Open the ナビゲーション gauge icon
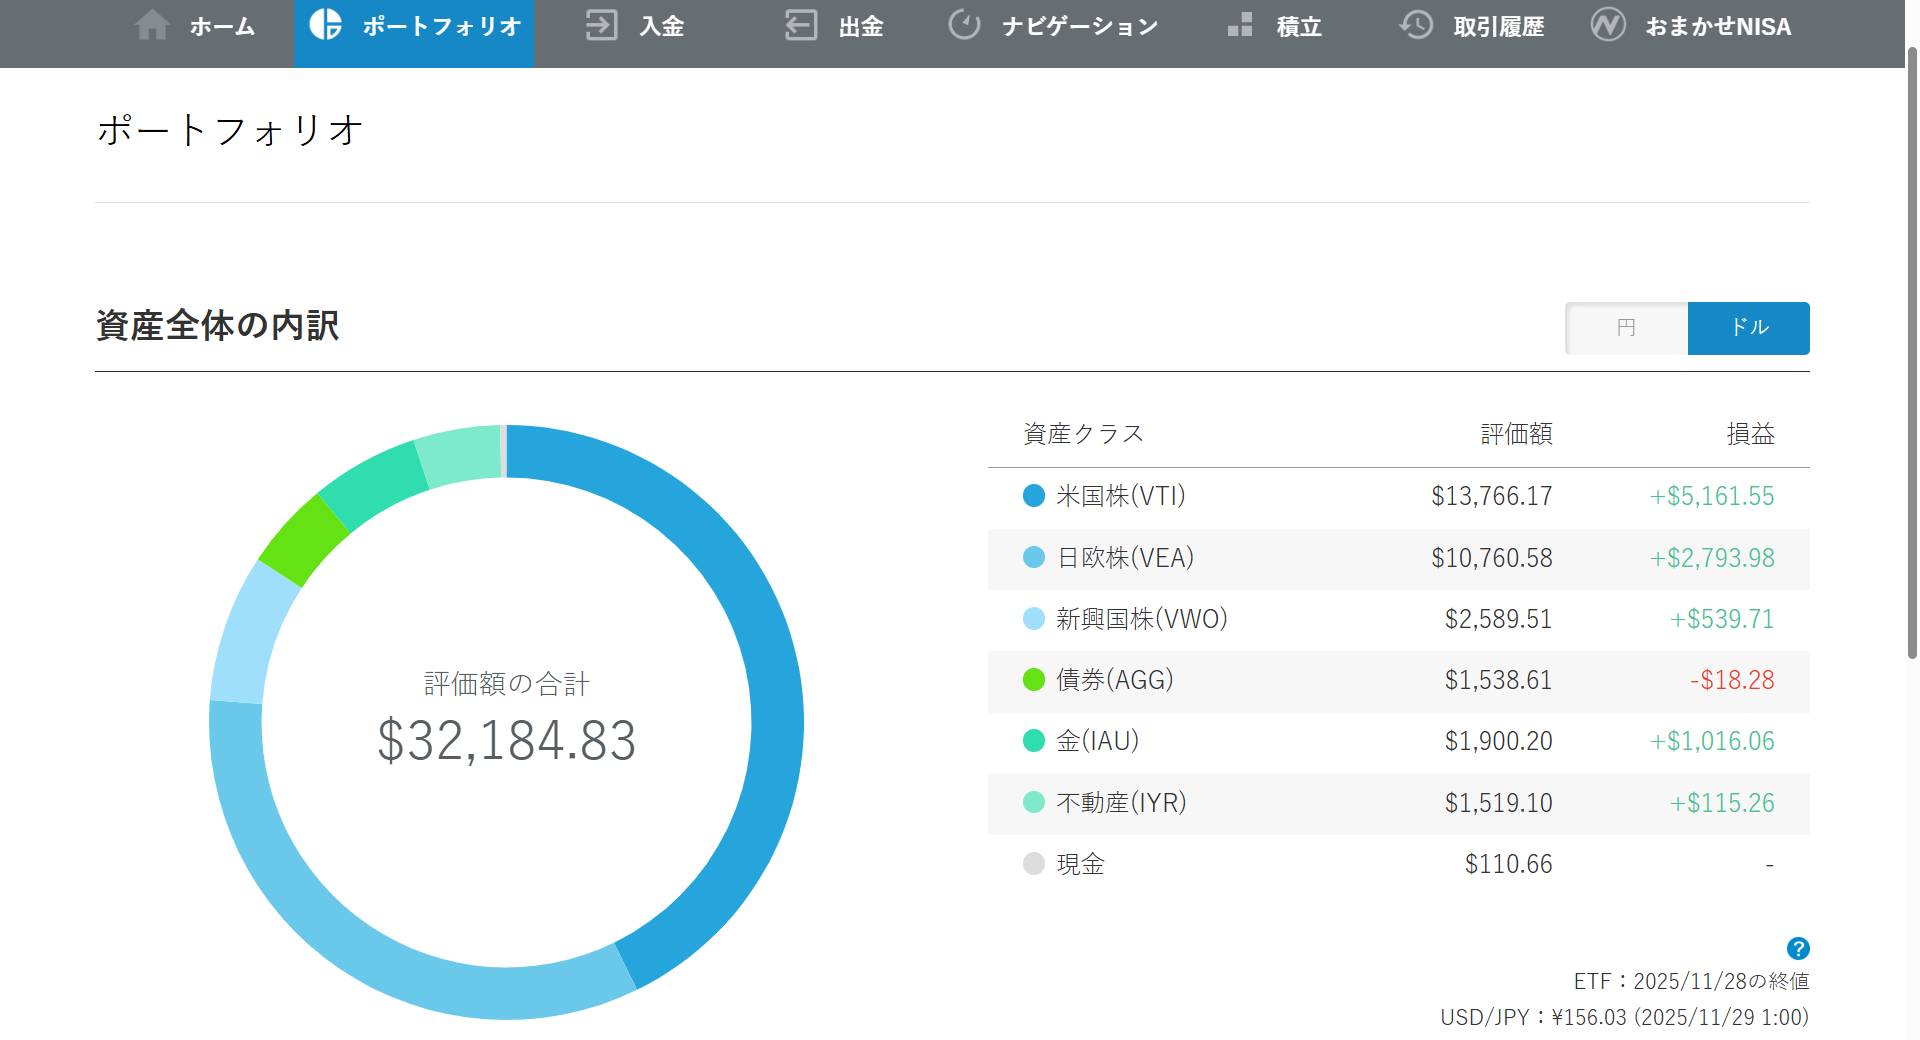Viewport: 1920px width, 1040px height. coord(963,26)
